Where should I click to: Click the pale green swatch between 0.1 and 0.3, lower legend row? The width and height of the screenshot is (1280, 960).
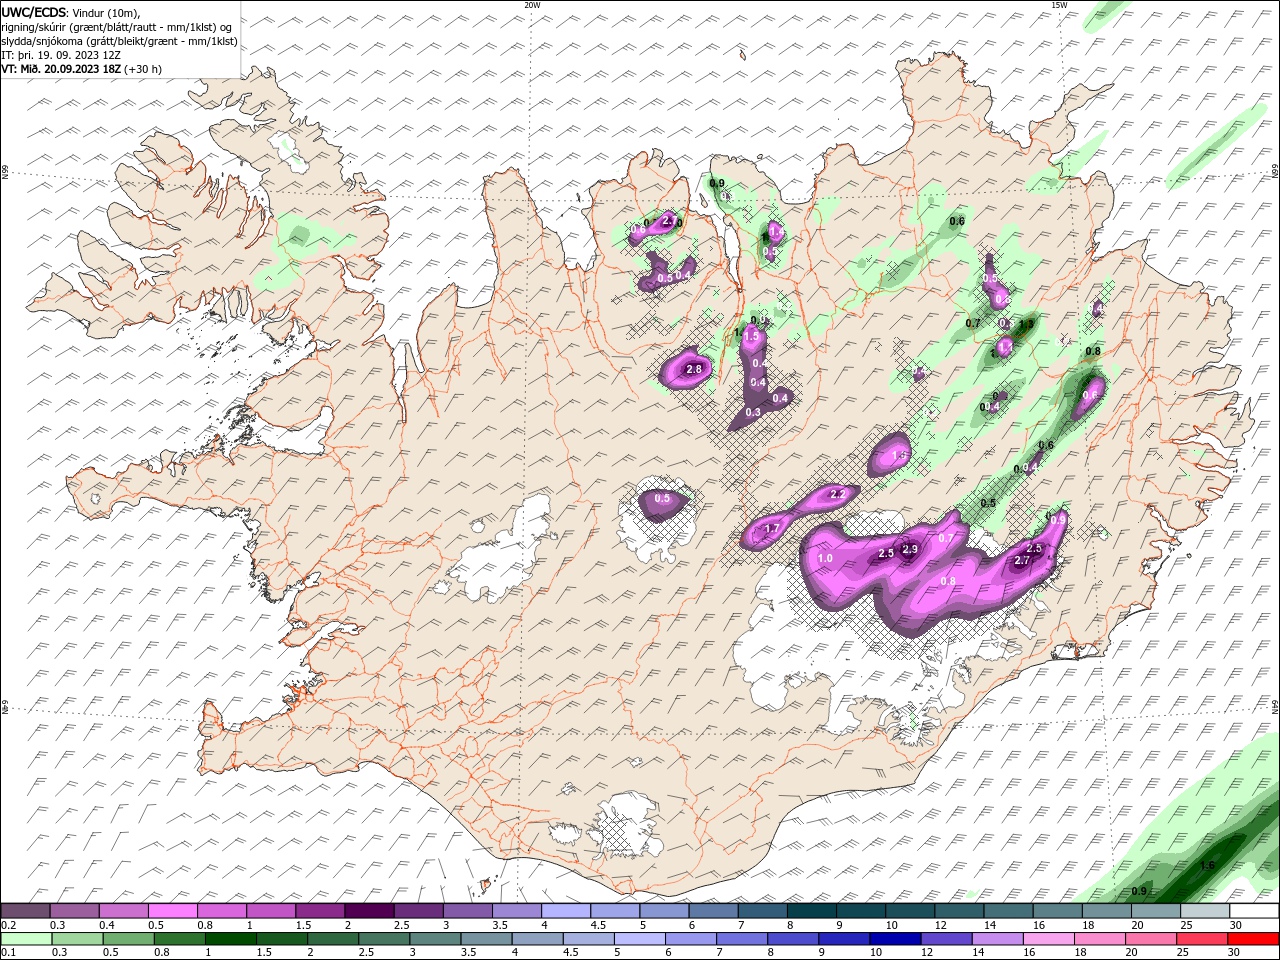[x=26, y=938]
